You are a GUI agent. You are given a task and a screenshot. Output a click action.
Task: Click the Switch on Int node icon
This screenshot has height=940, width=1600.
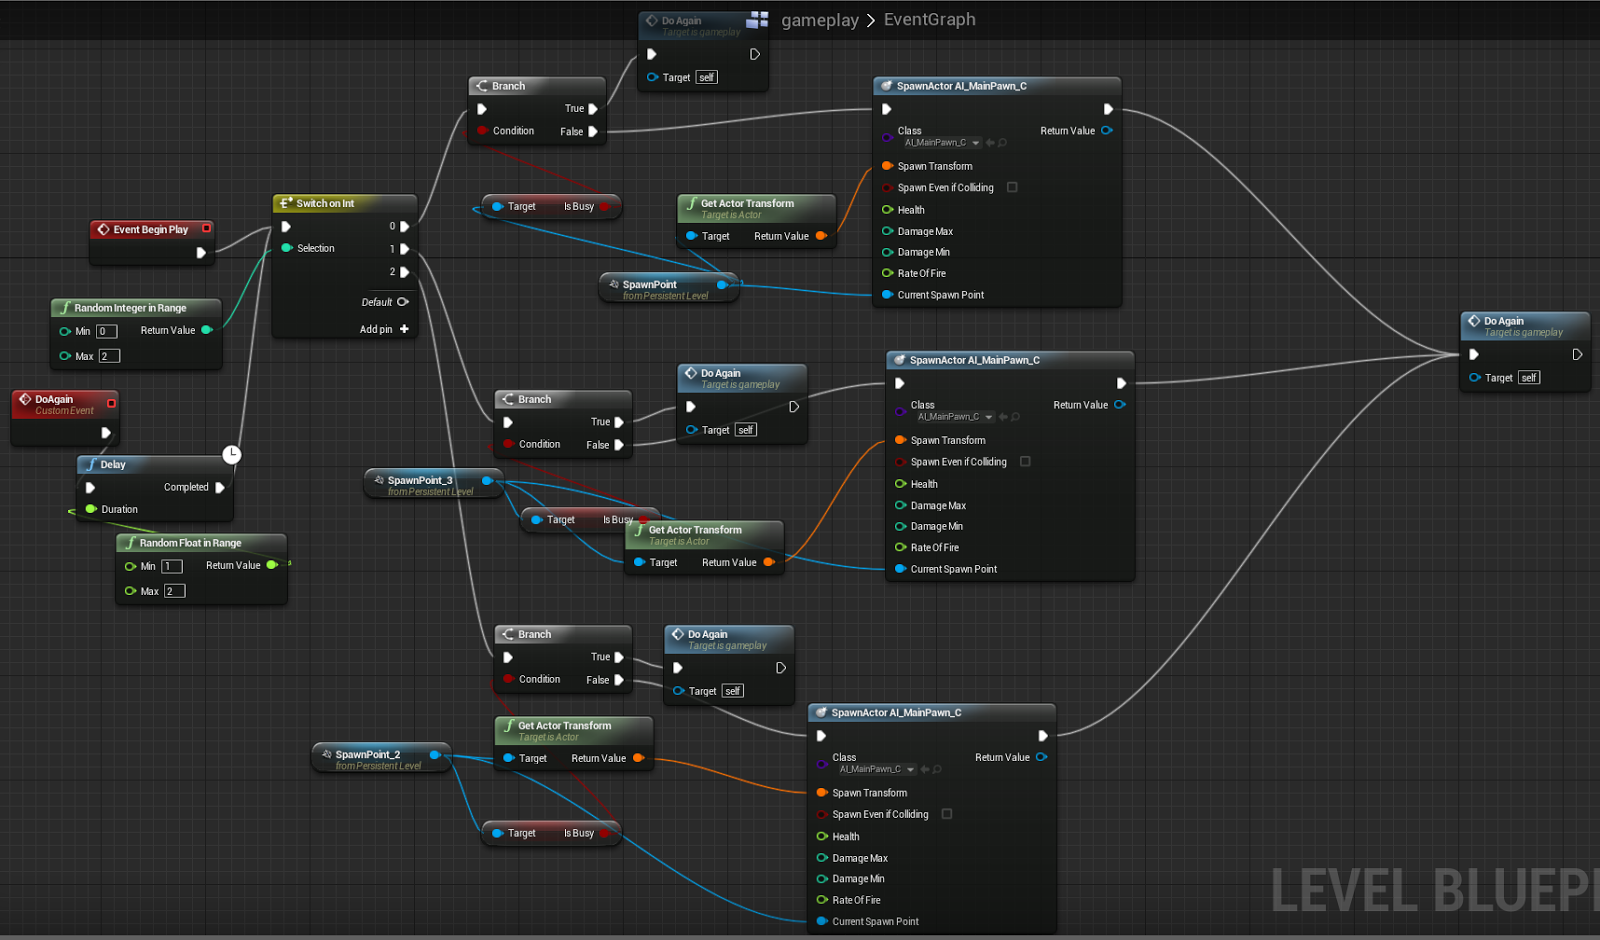pos(286,203)
